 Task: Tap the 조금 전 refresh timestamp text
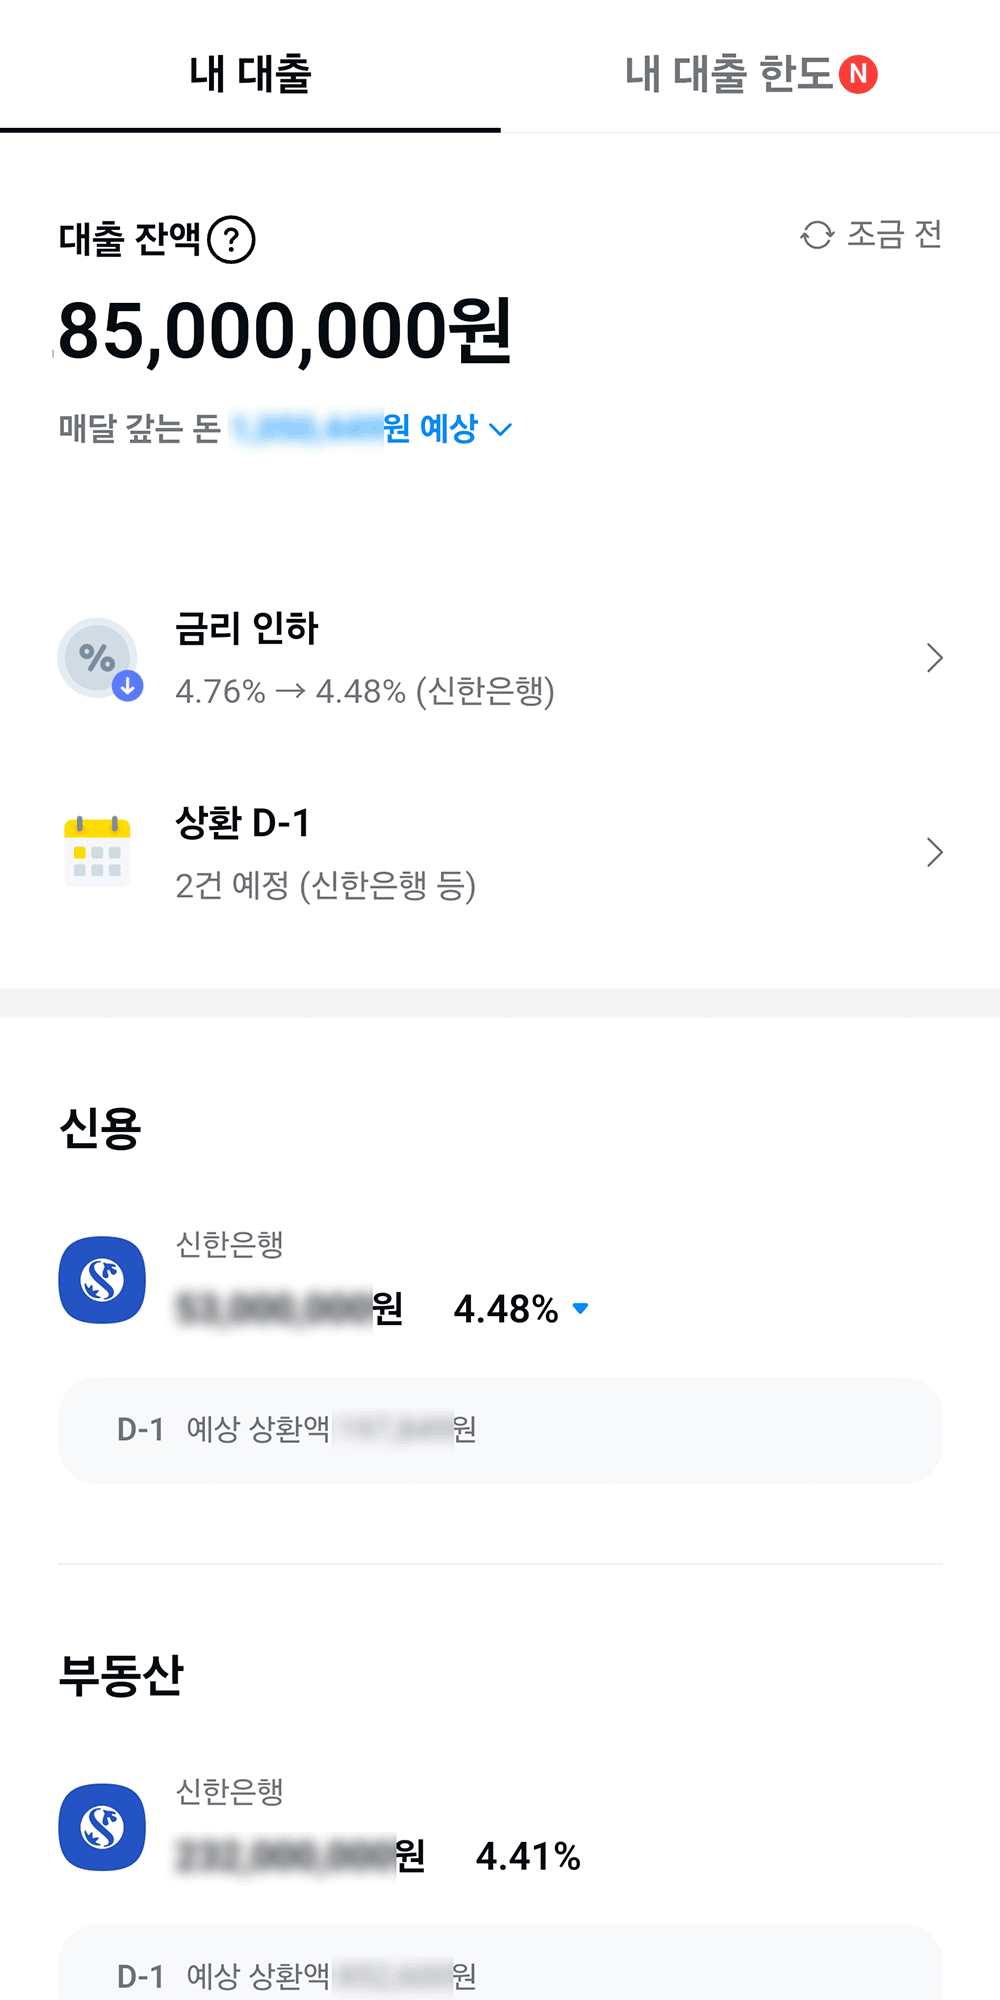894,235
